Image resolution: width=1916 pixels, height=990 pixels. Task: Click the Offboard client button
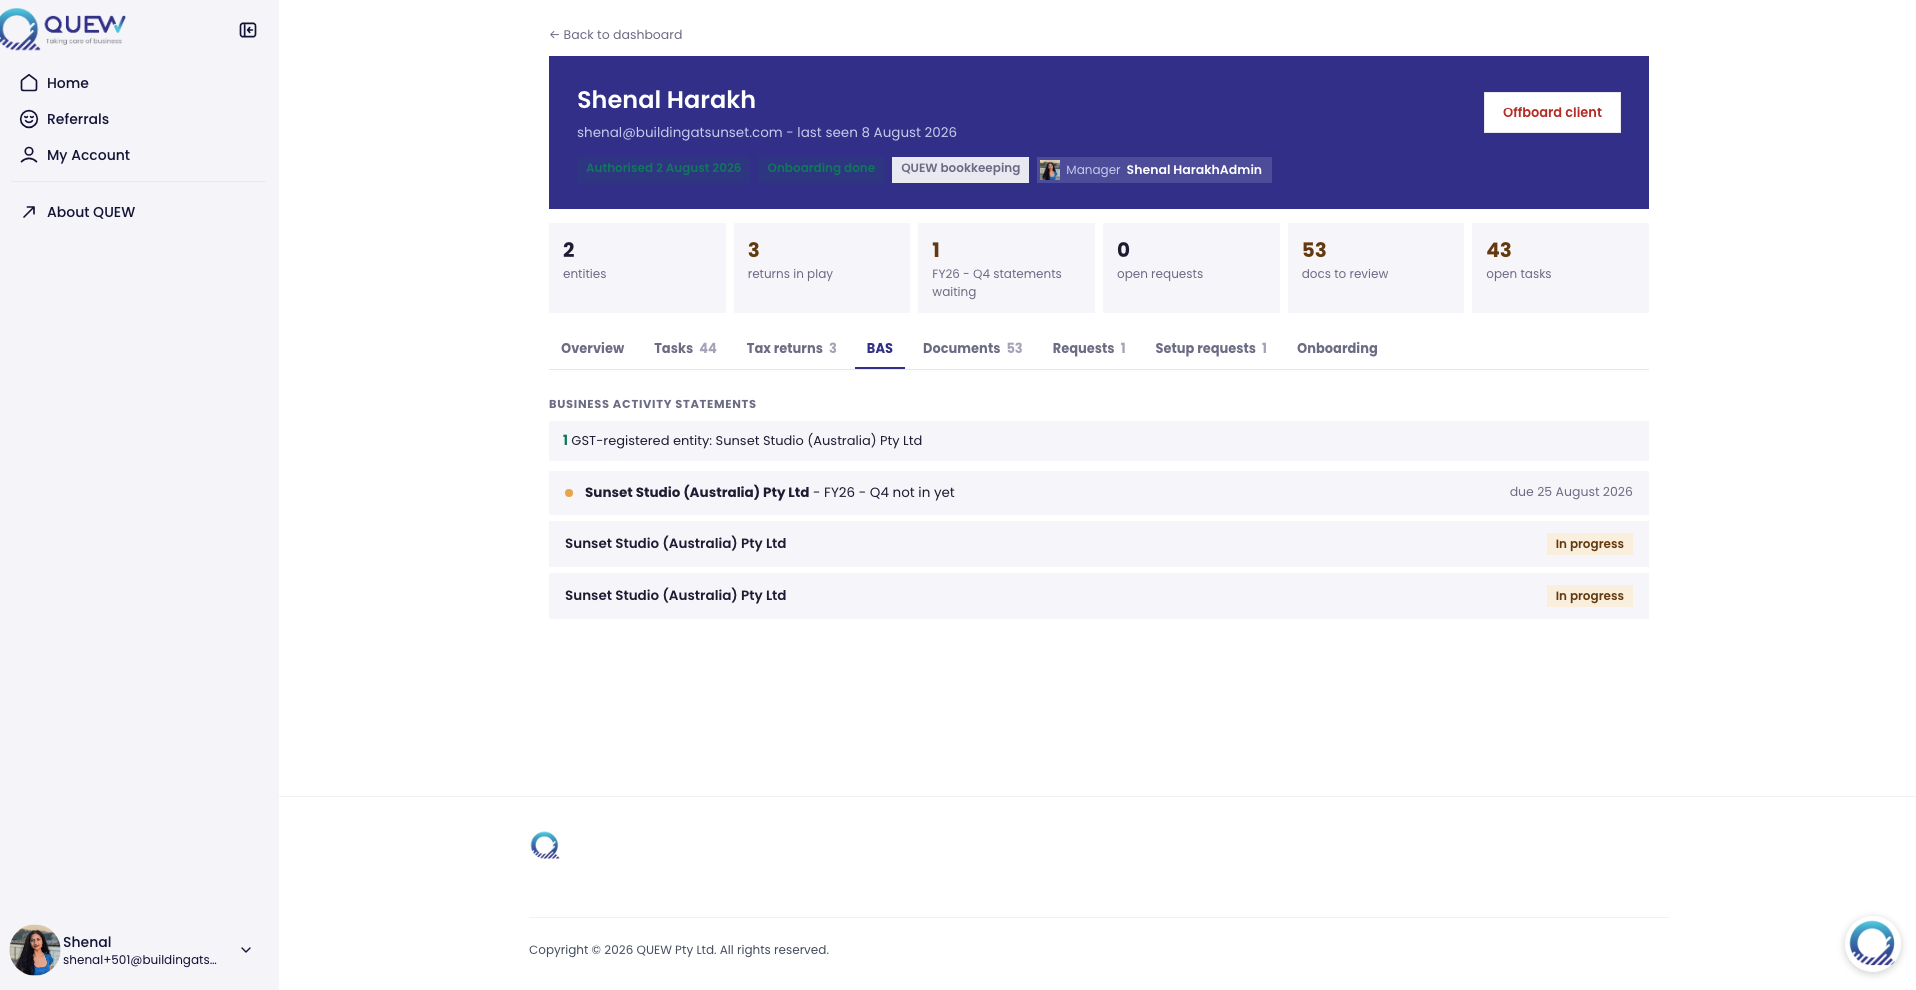tap(1552, 113)
